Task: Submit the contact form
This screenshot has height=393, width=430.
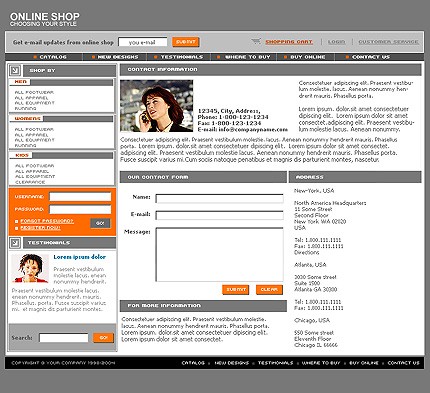Action: (236, 290)
